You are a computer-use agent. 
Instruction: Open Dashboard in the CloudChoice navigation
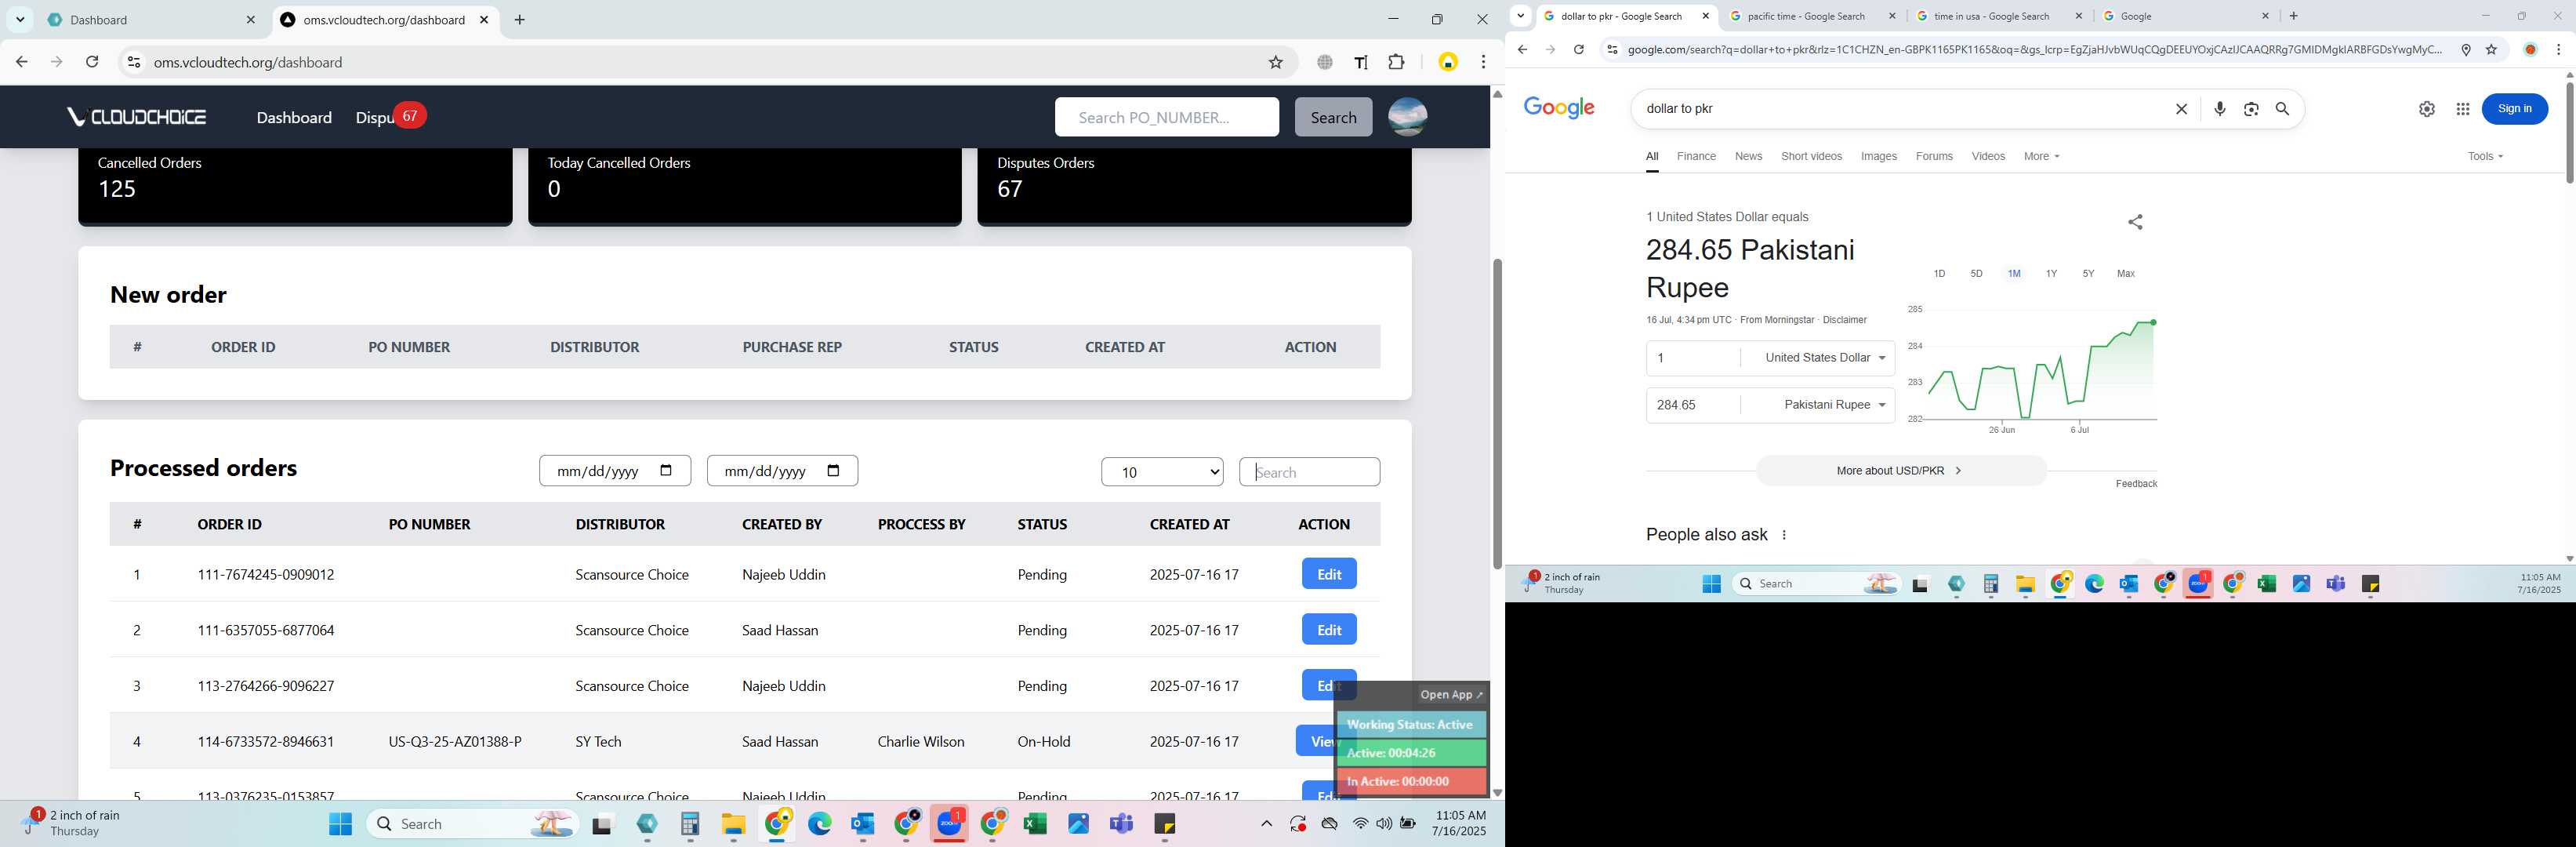click(294, 118)
